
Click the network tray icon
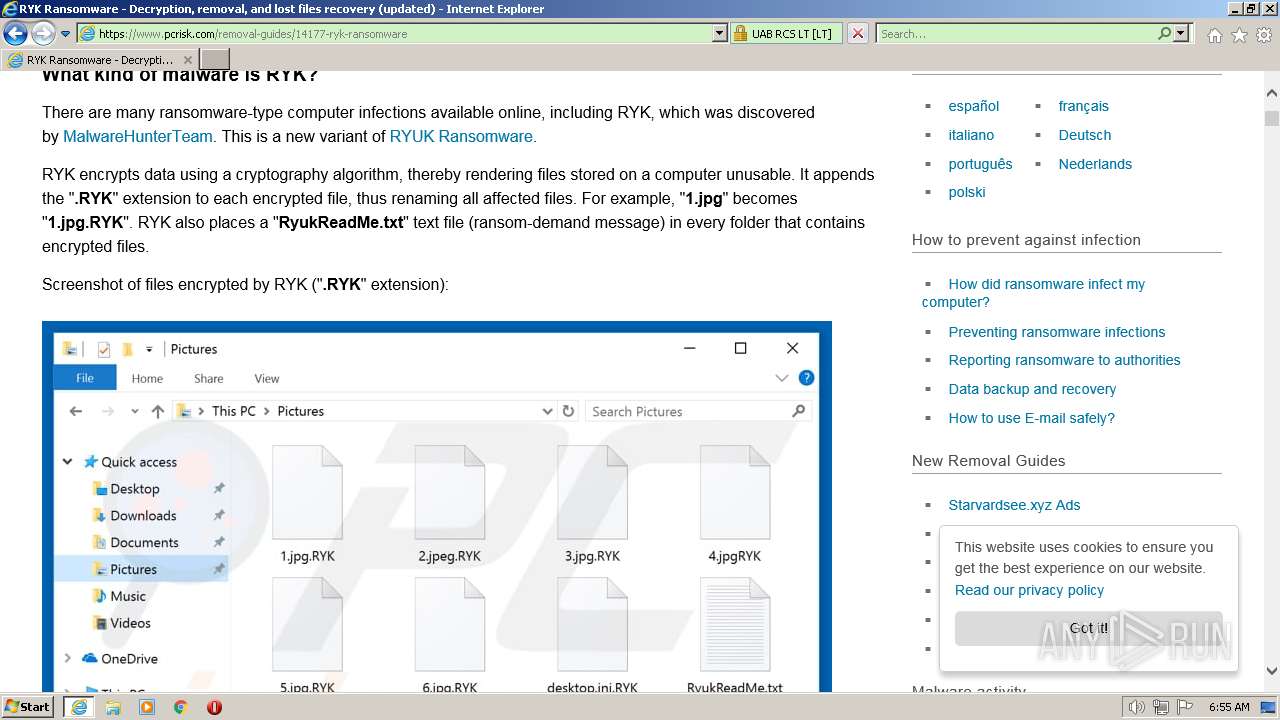1162,707
